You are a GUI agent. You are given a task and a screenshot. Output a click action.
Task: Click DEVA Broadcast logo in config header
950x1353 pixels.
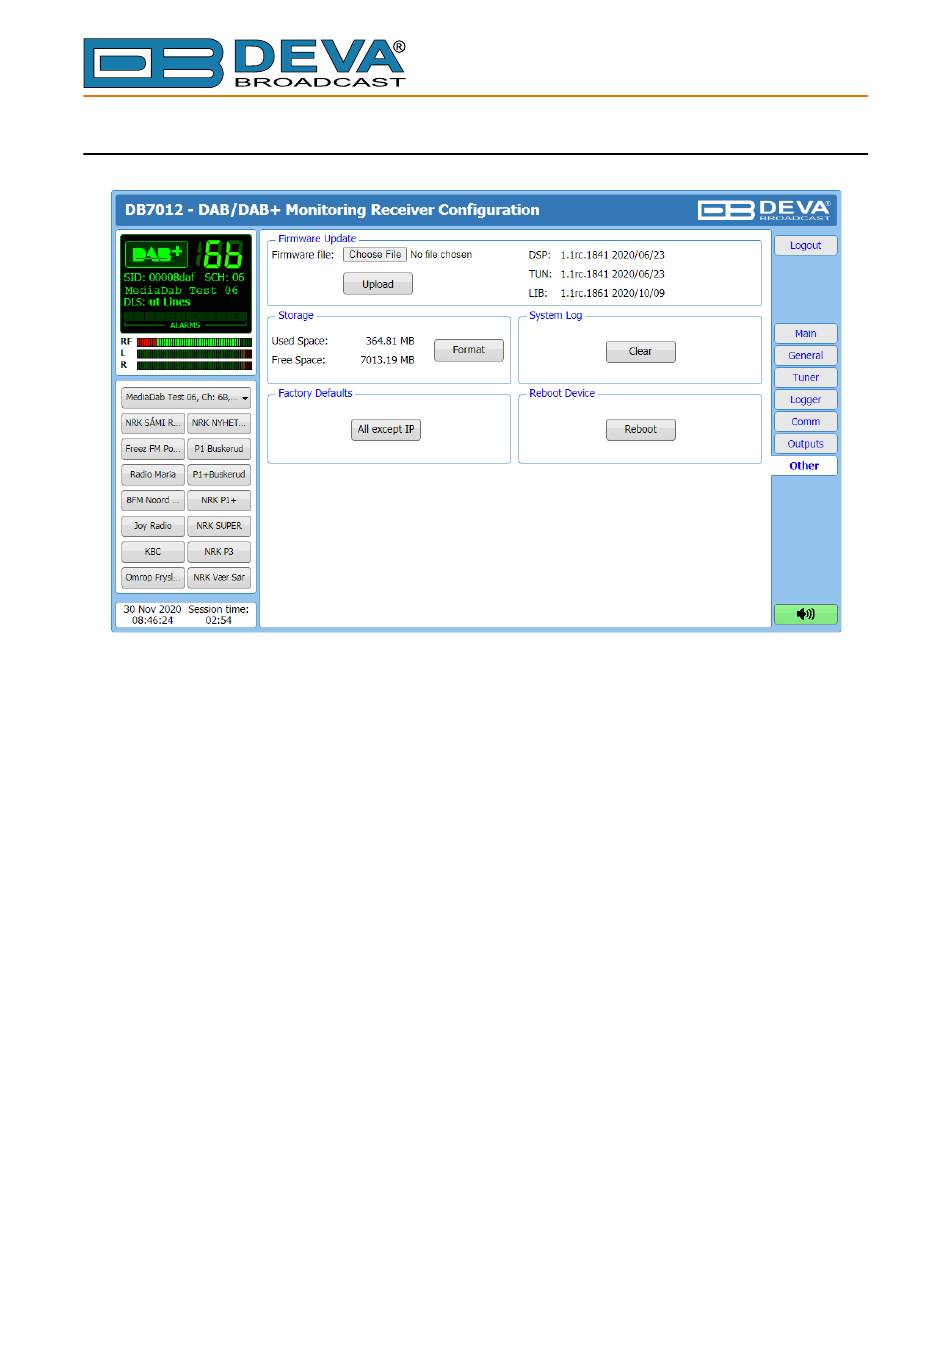point(764,210)
